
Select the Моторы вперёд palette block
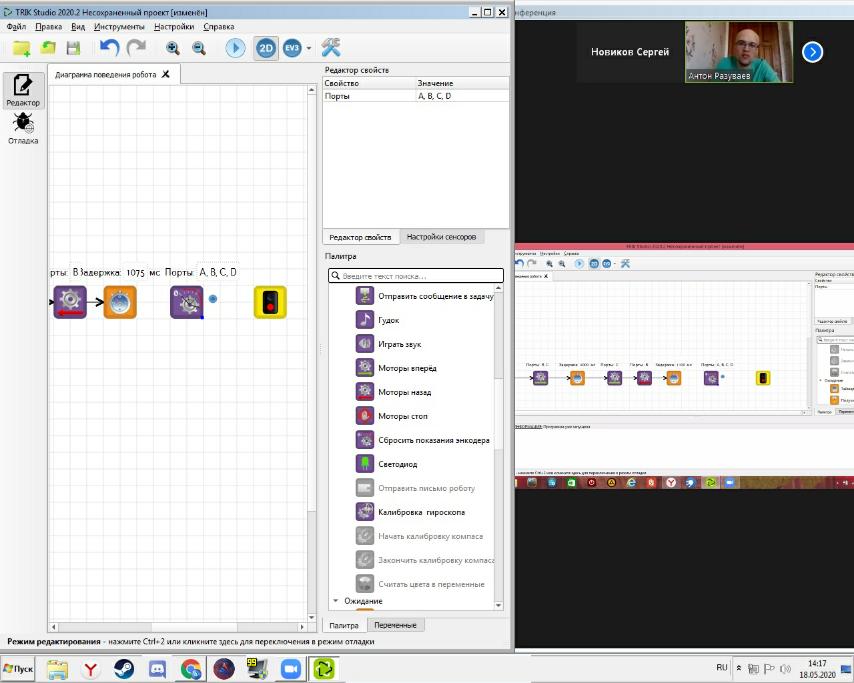click(407, 368)
